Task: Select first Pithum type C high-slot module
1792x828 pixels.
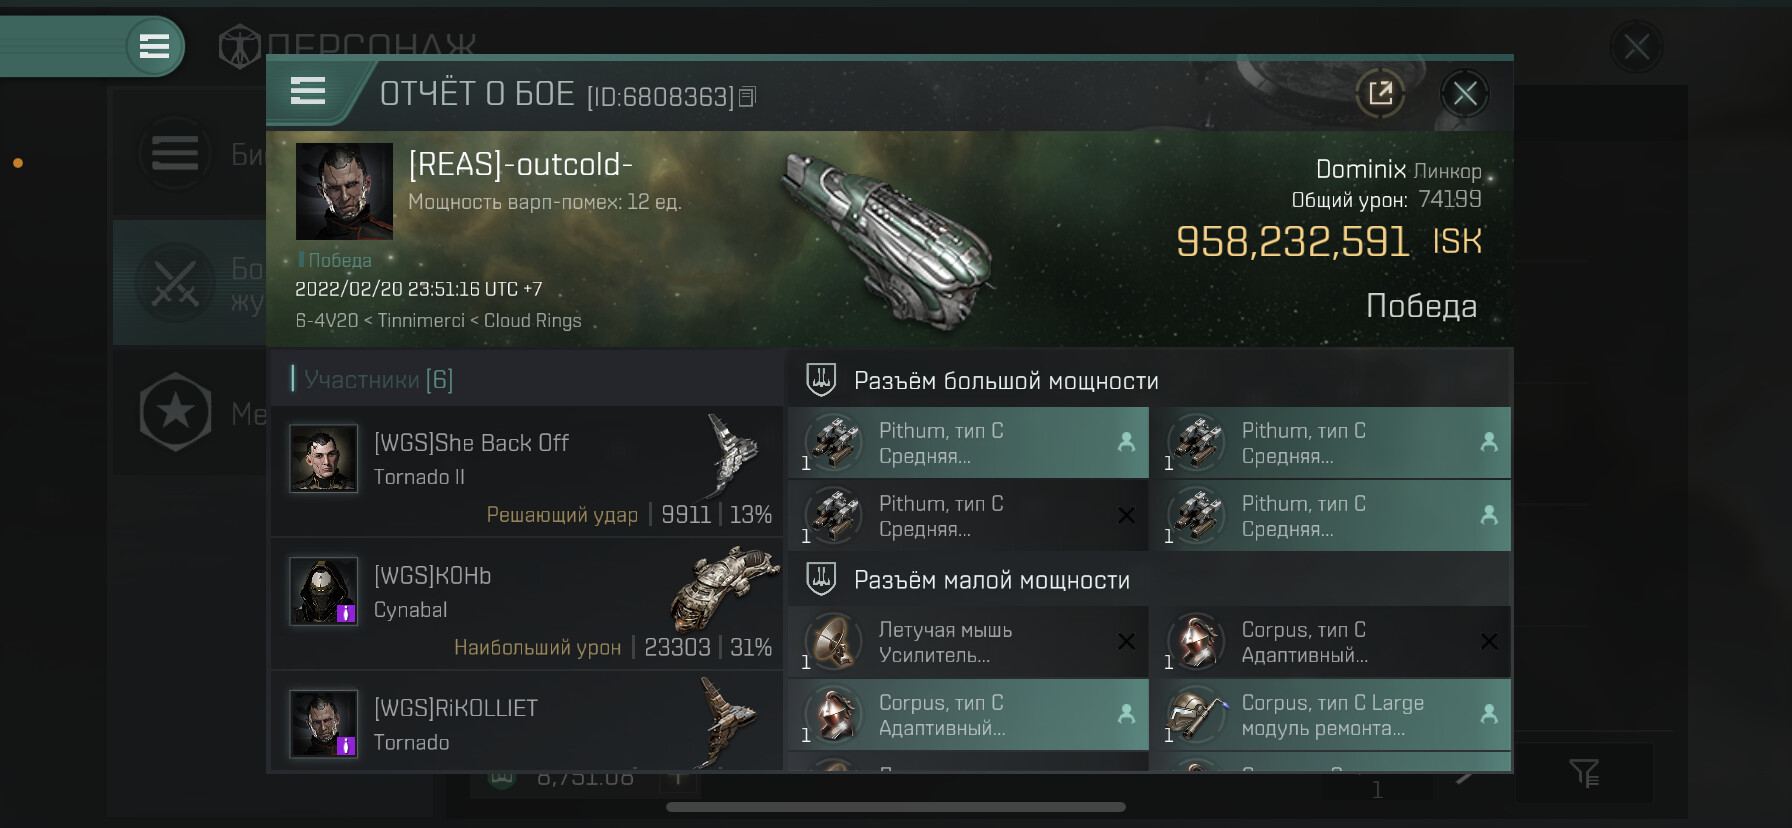Action: point(968,443)
